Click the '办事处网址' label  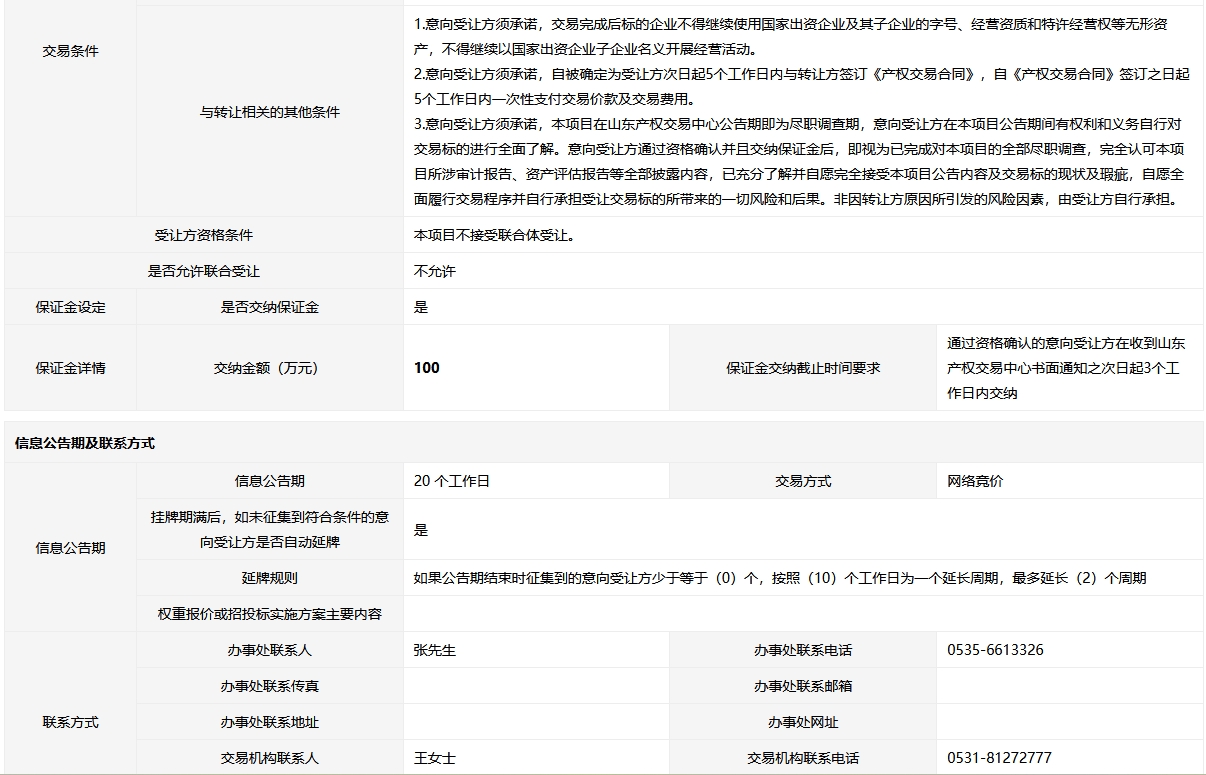(803, 722)
